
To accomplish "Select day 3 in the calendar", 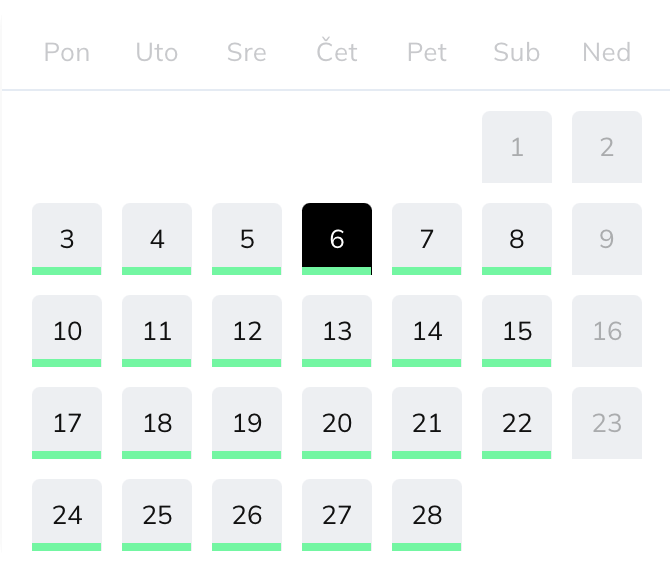I will [x=67, y=239].
